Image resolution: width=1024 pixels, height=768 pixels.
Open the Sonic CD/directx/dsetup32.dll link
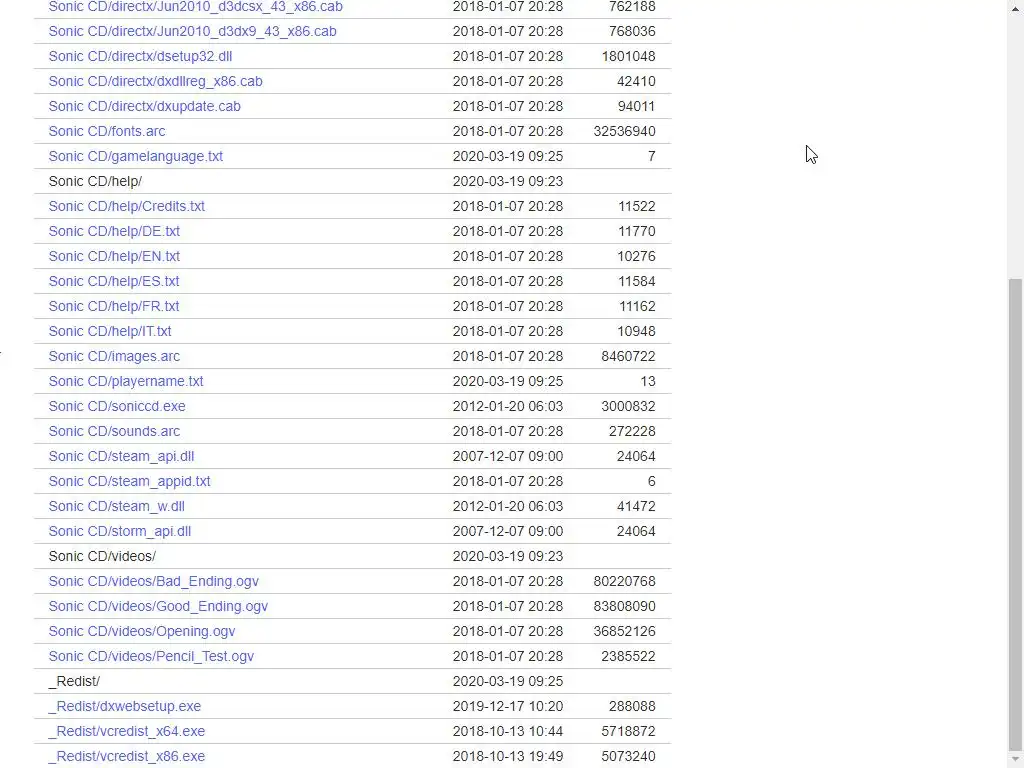pos(140,56)
